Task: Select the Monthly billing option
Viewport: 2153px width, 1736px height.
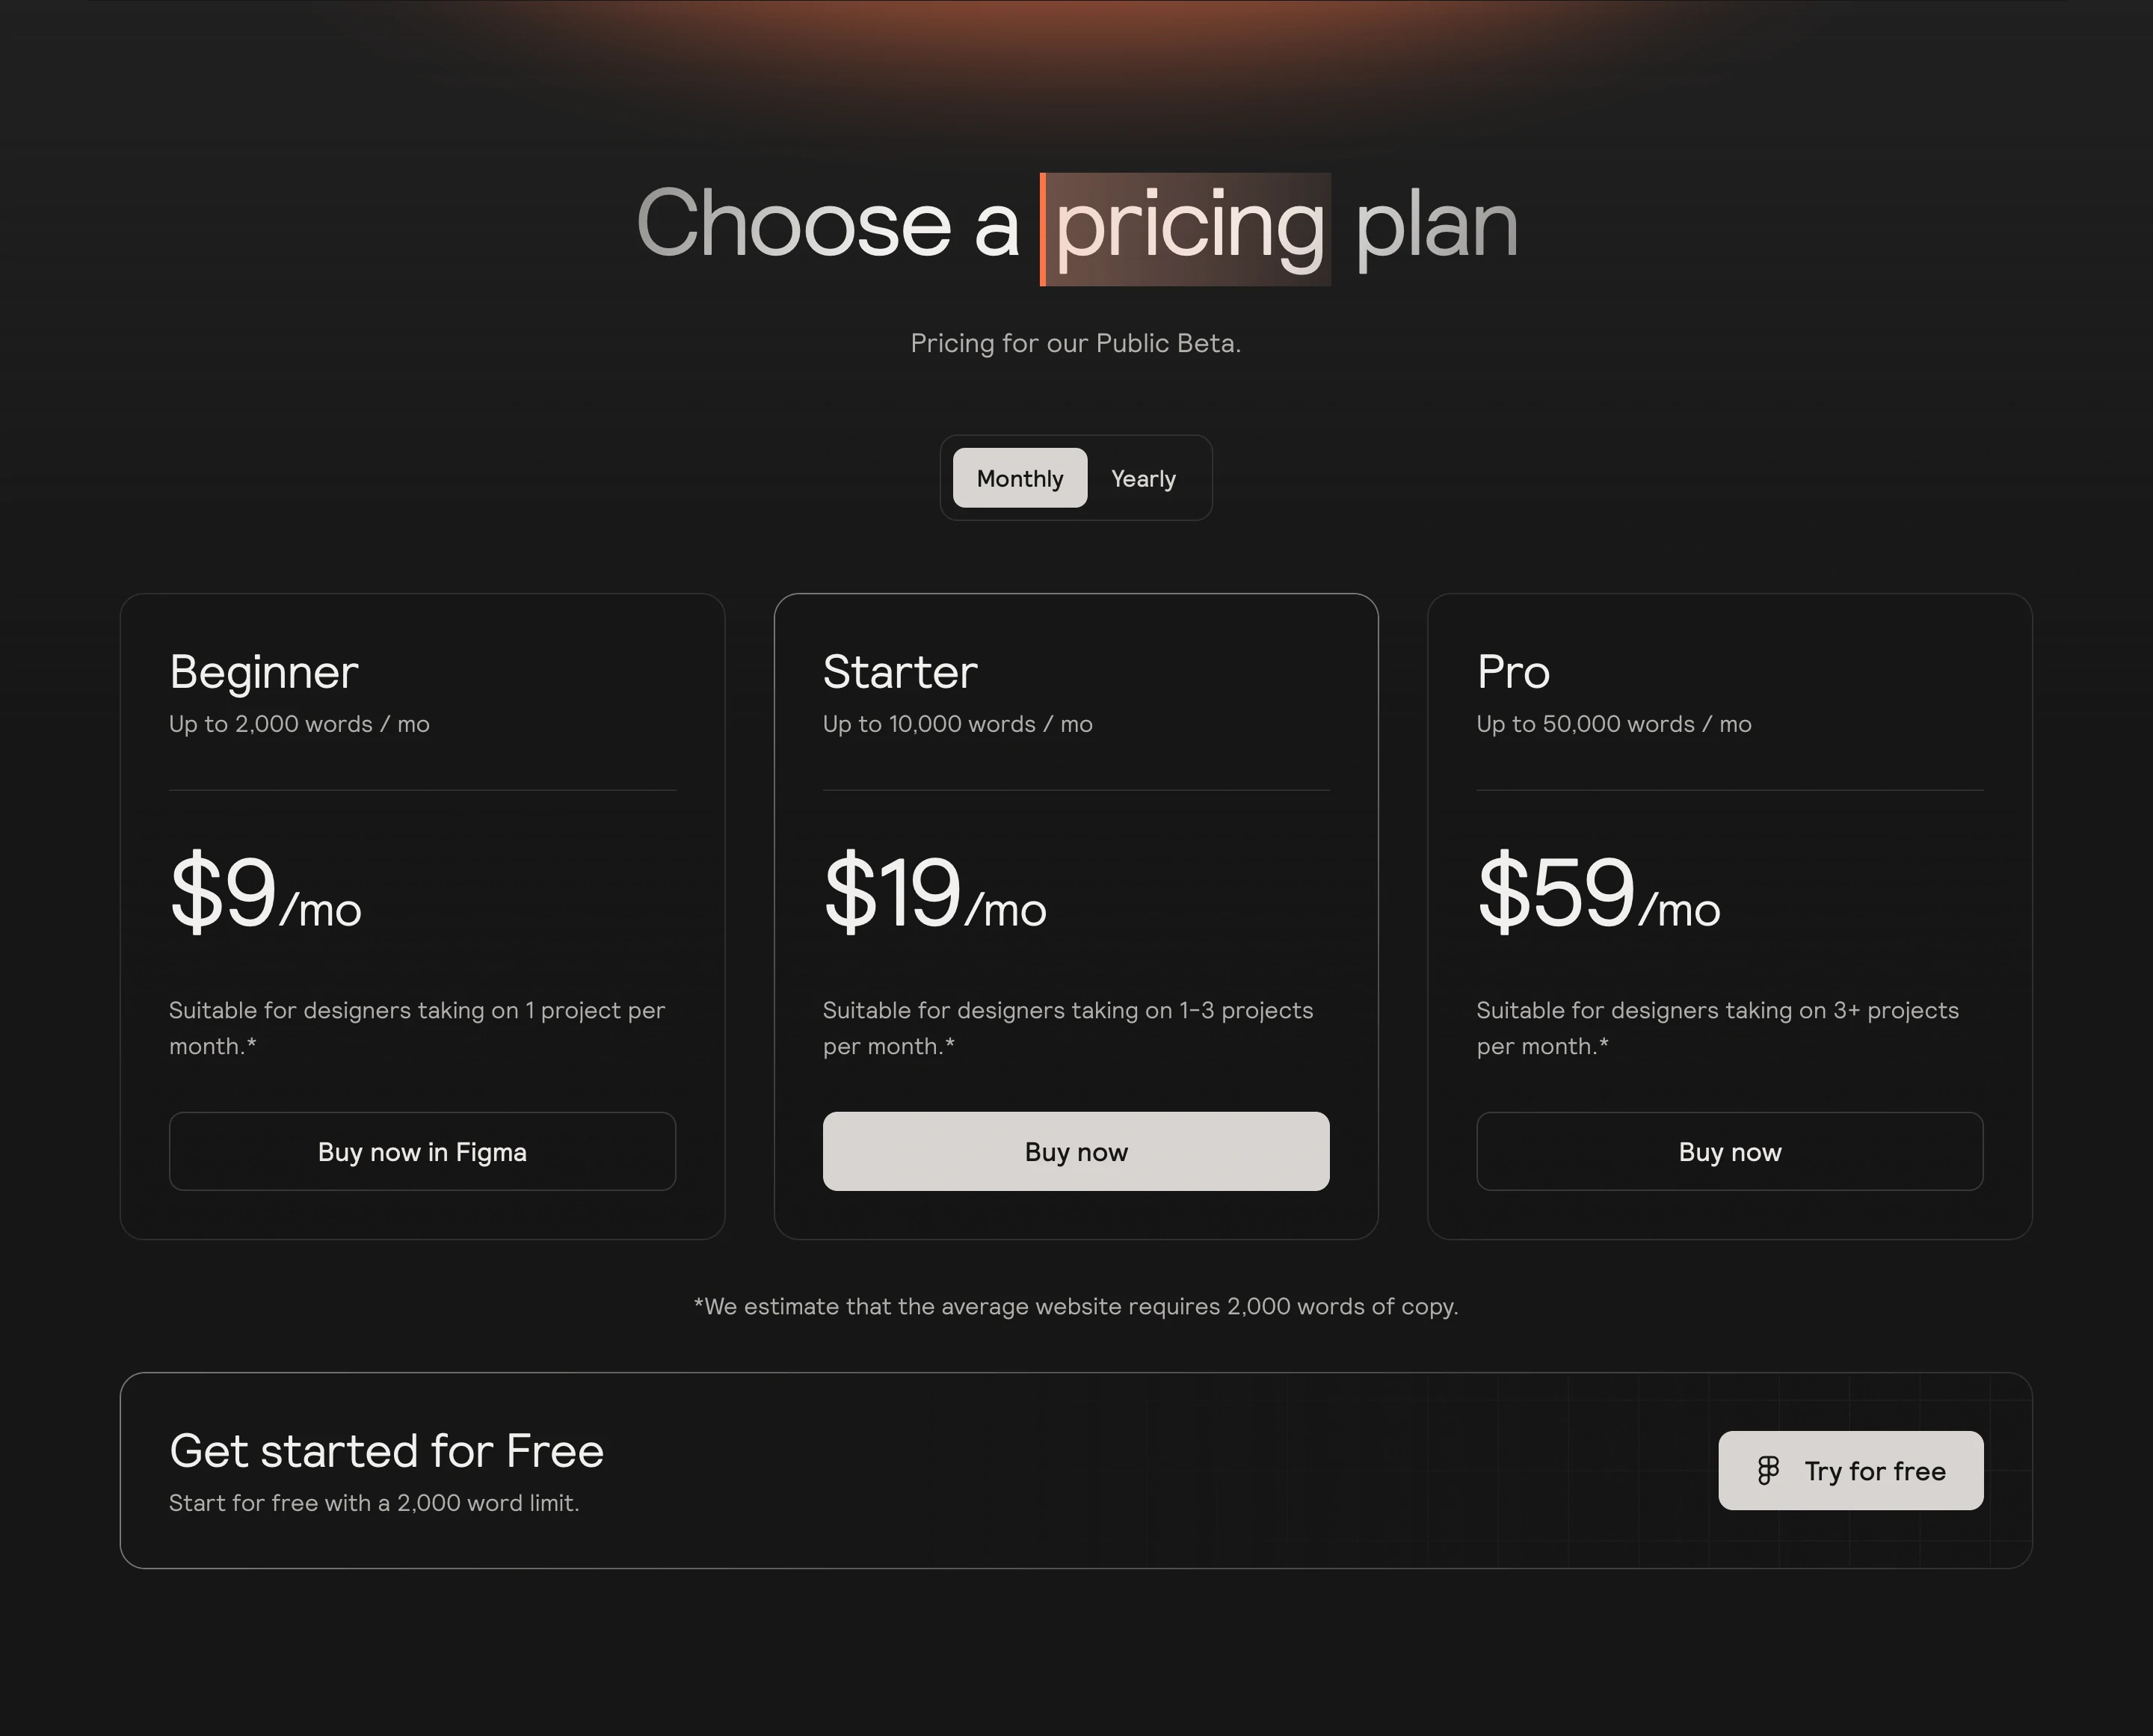Action: (1018, 478)
